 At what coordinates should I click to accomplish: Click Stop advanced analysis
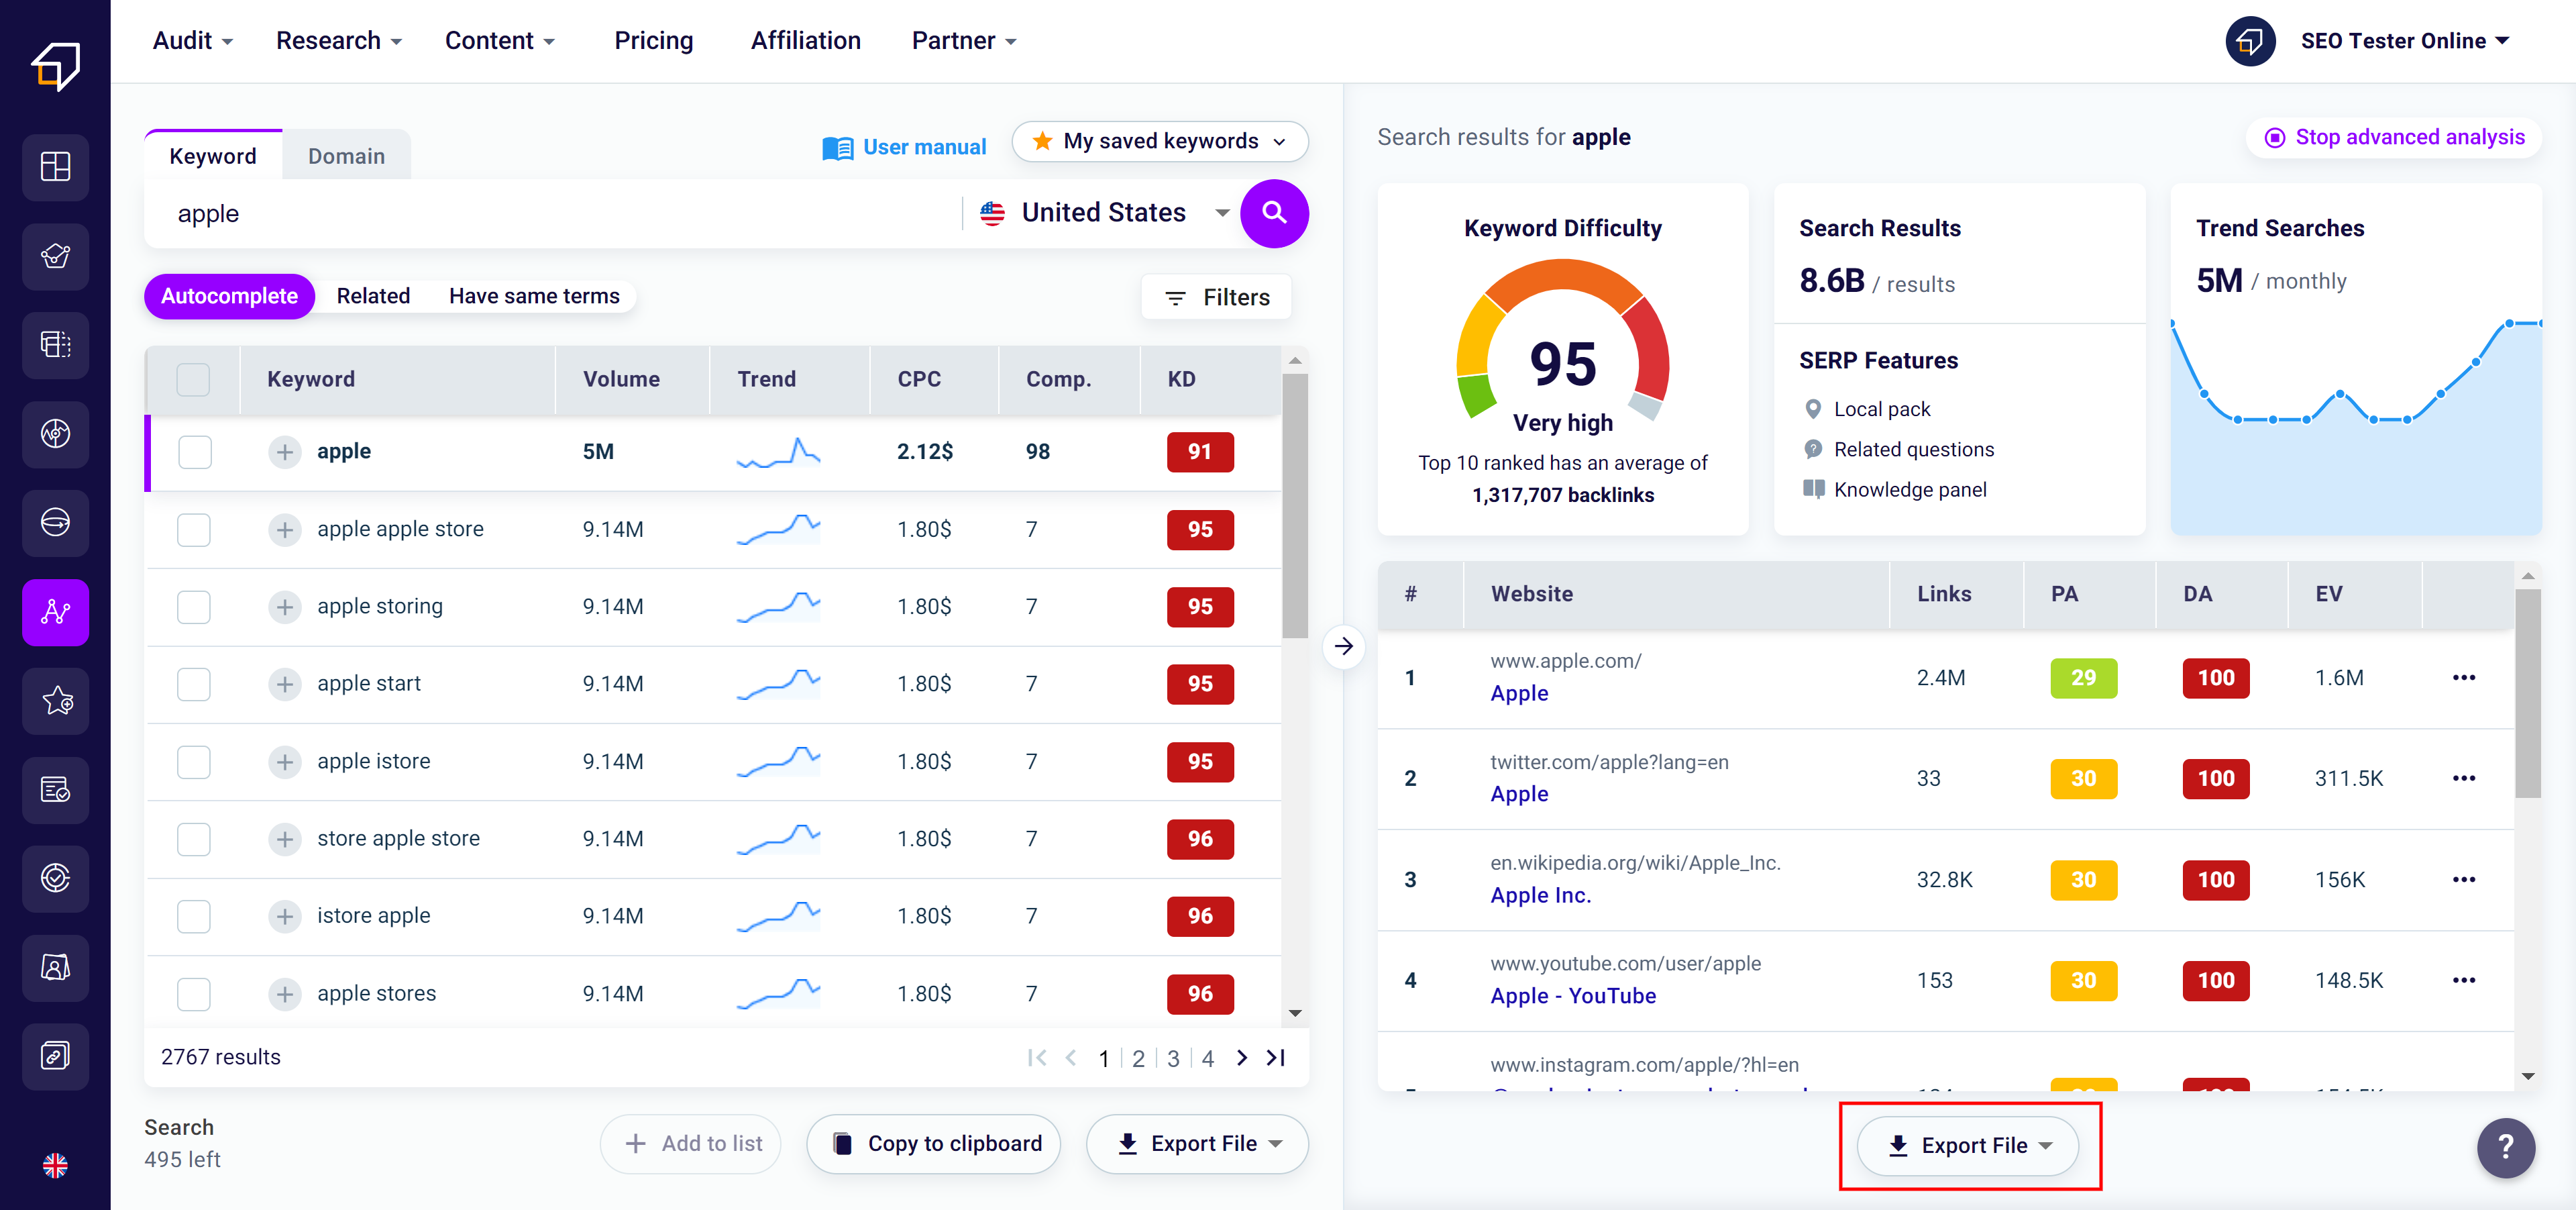pyautogui.click(x=2394, y=138)
